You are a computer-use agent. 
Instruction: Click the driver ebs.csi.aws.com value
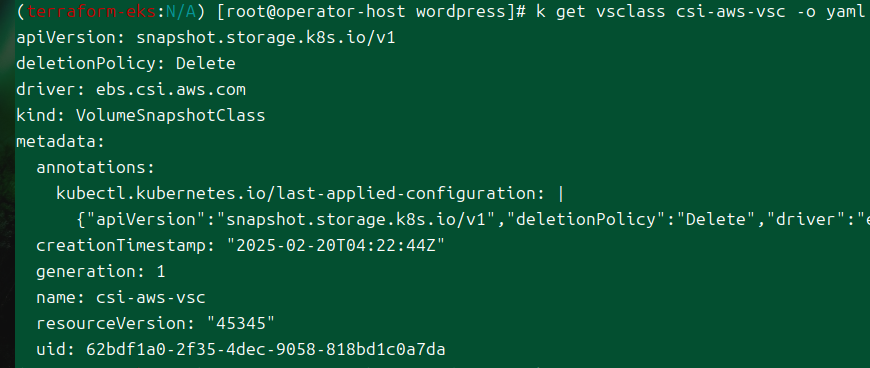pyautogui.click(x=170, y=89)
